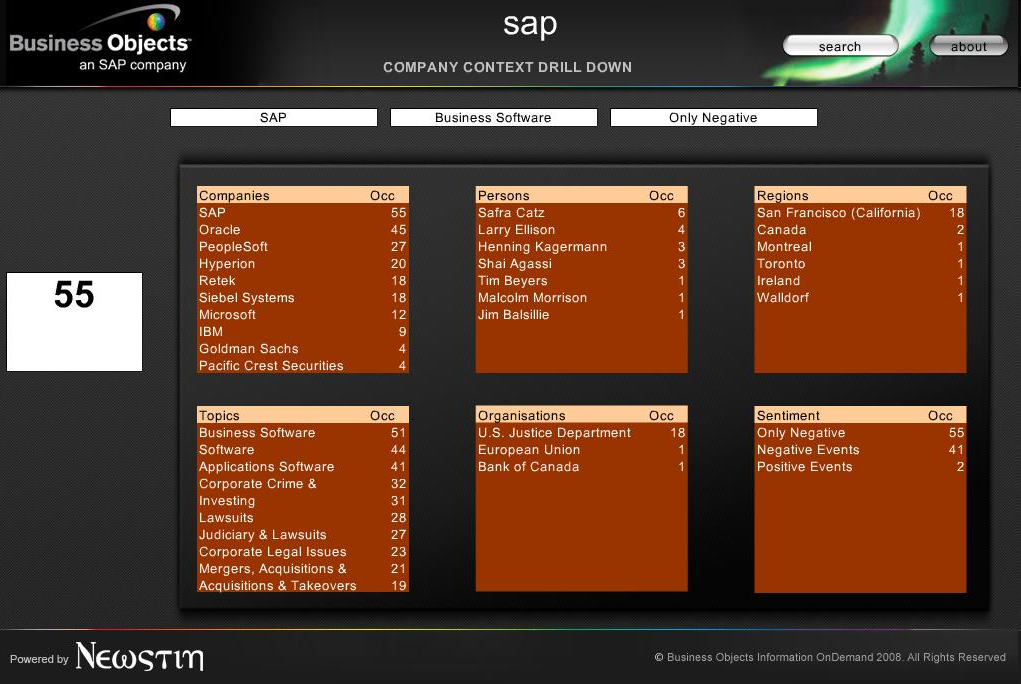Select Jim Balsillie person row
Image resolution: width=1021 pixels, height=684 pixels.
point(581,314)
